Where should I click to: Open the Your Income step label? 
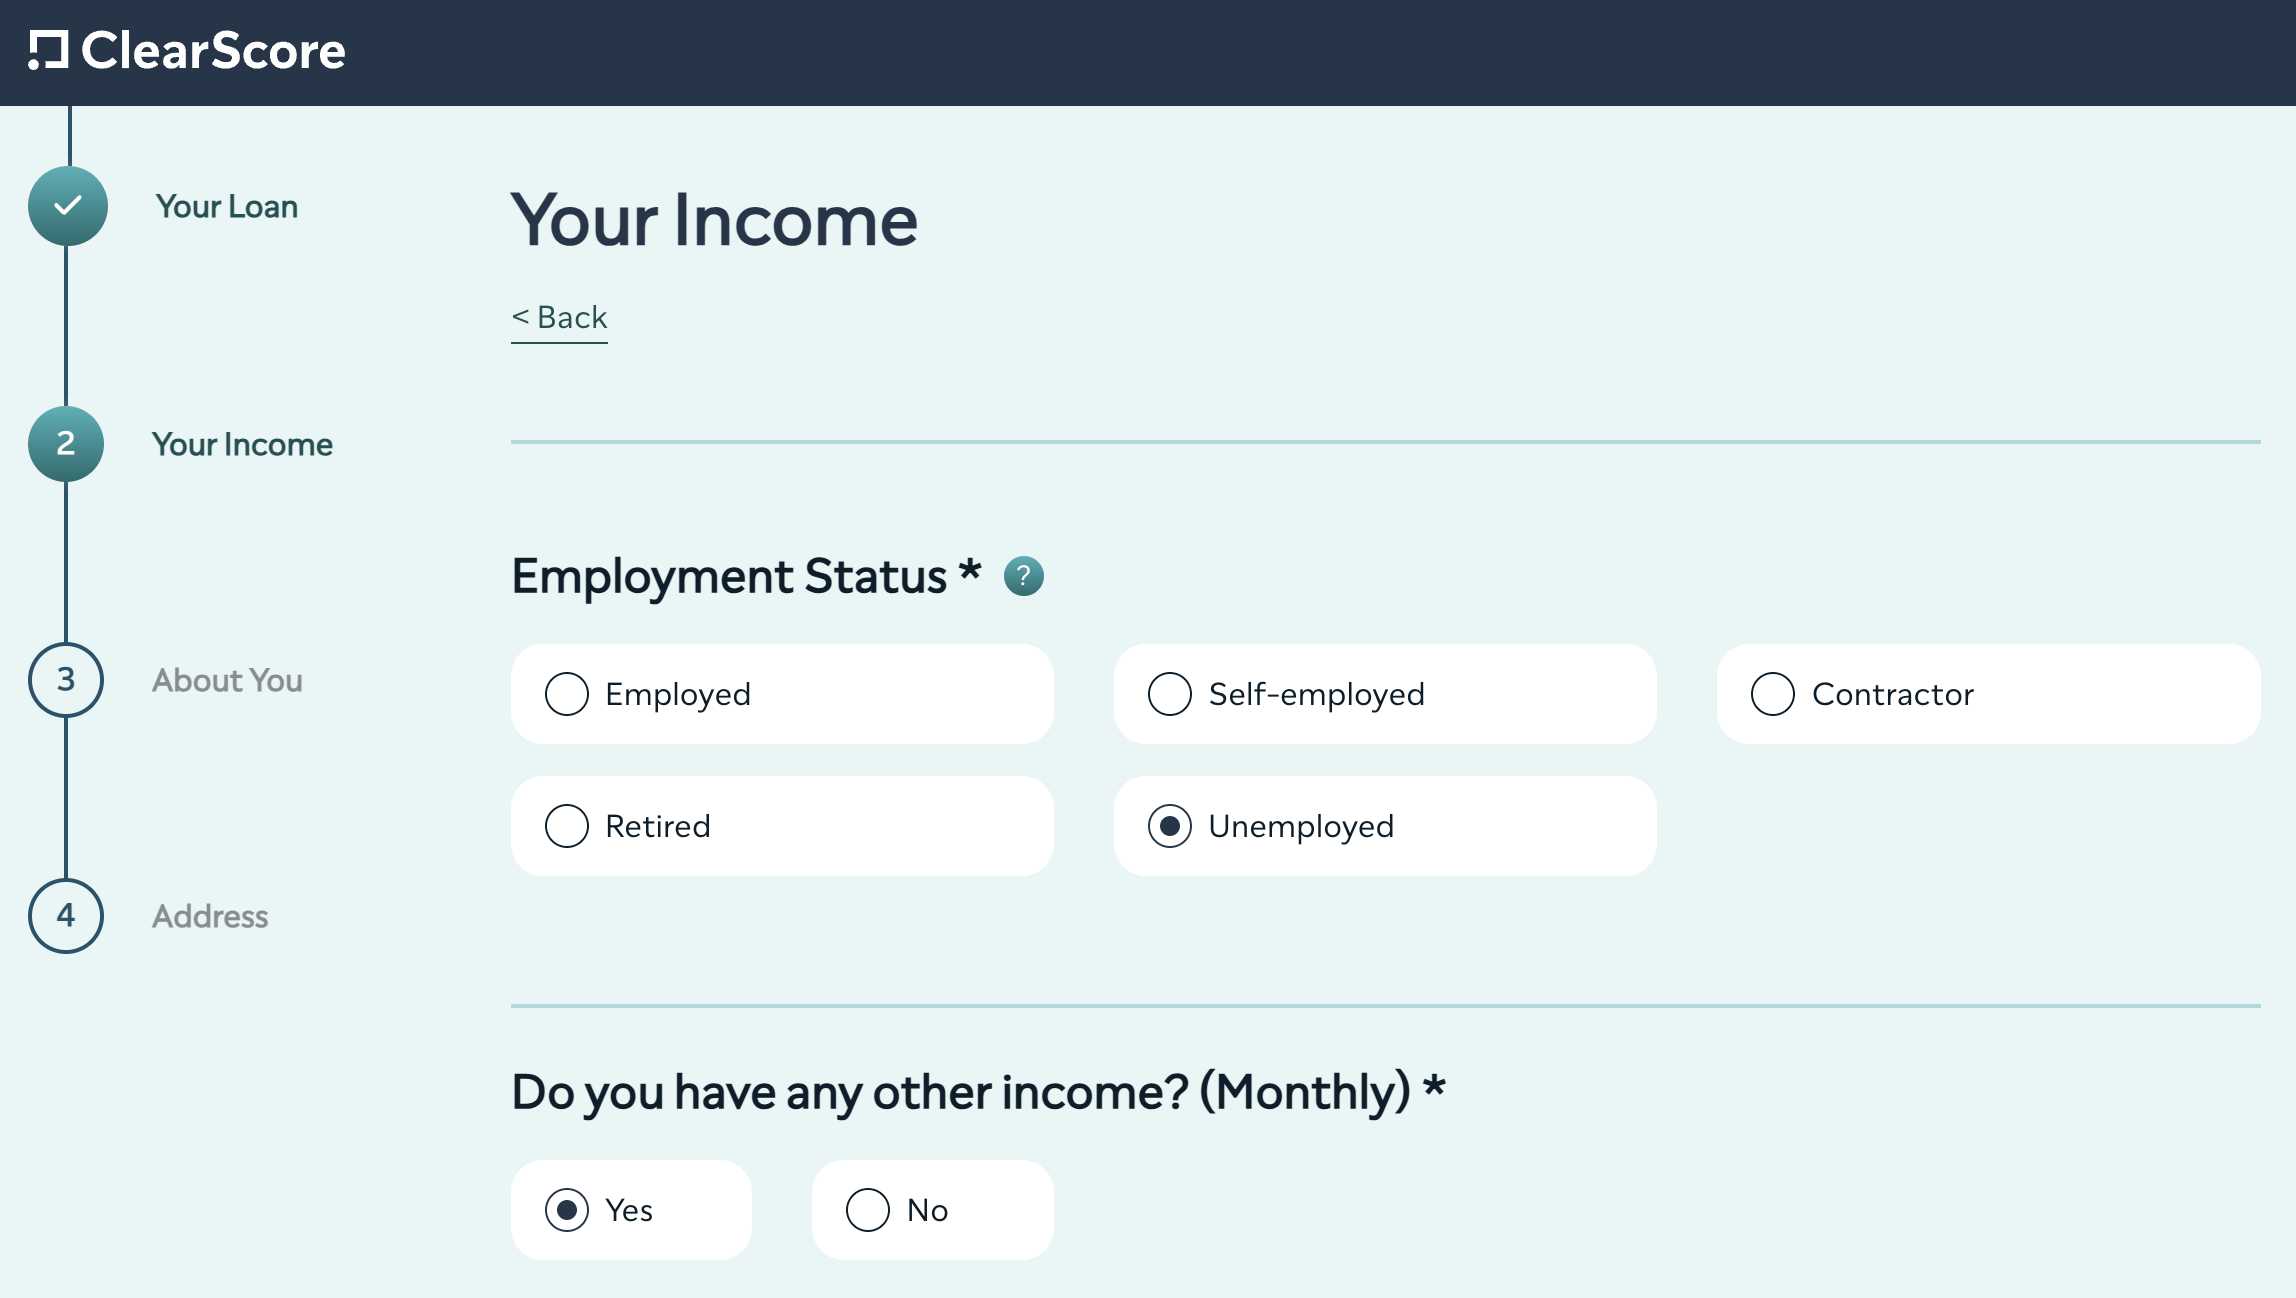(x=242, y=445)
